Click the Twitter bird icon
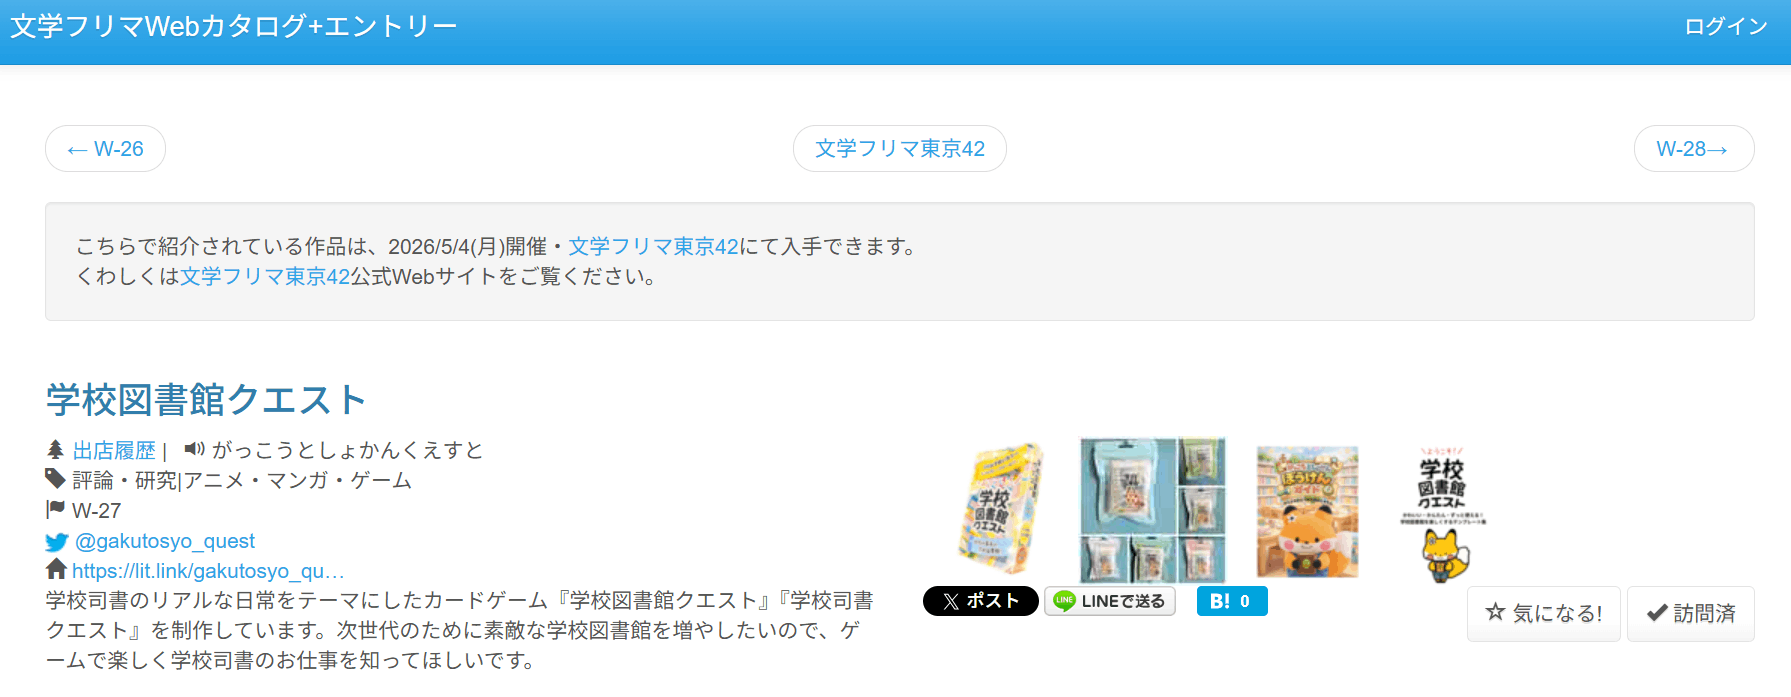Image resolution: width=1791 pixels, height=697 pixels. [x=56, y=542]
